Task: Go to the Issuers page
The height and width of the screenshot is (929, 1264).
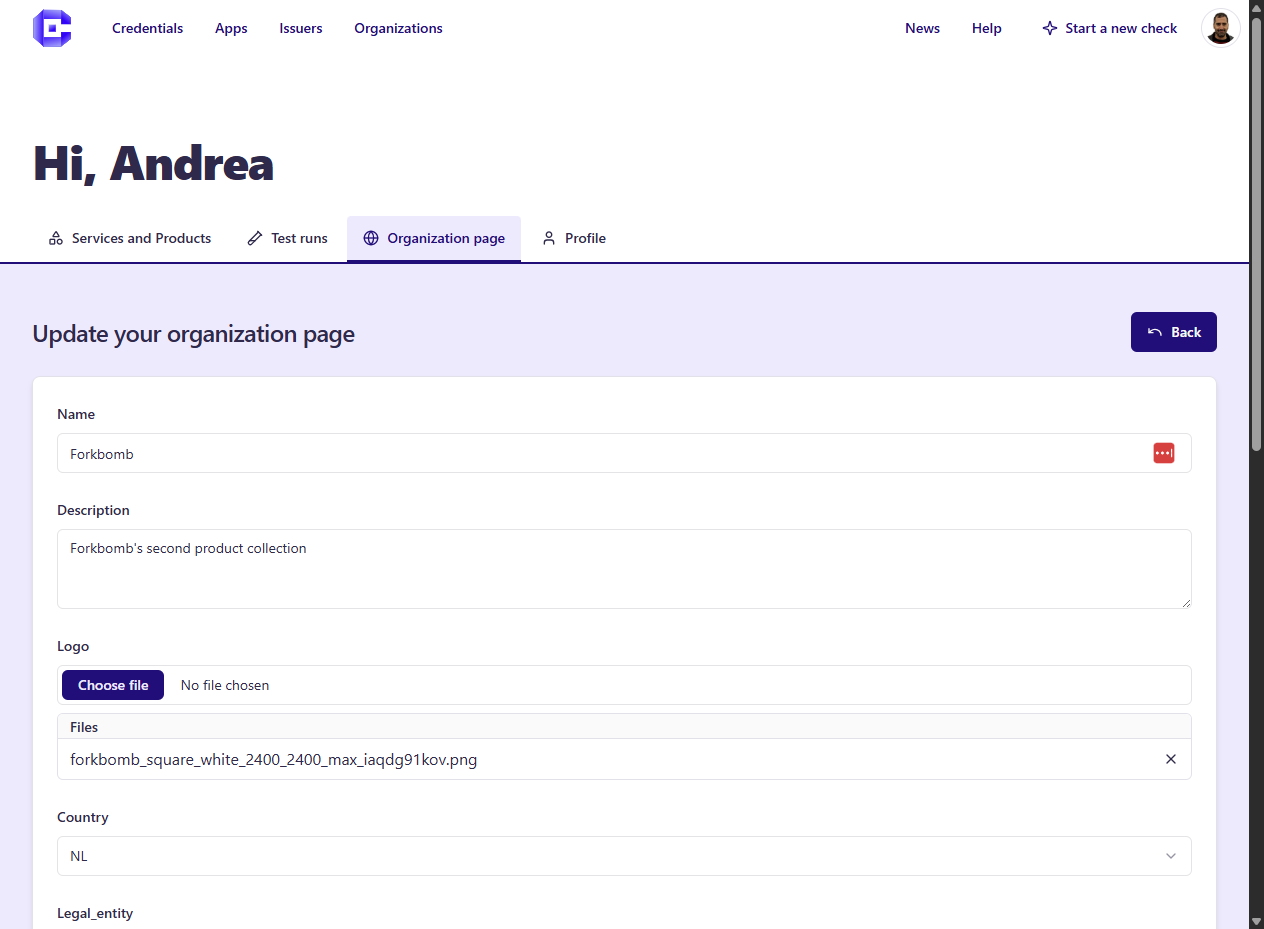Action: tap(301, 28)
